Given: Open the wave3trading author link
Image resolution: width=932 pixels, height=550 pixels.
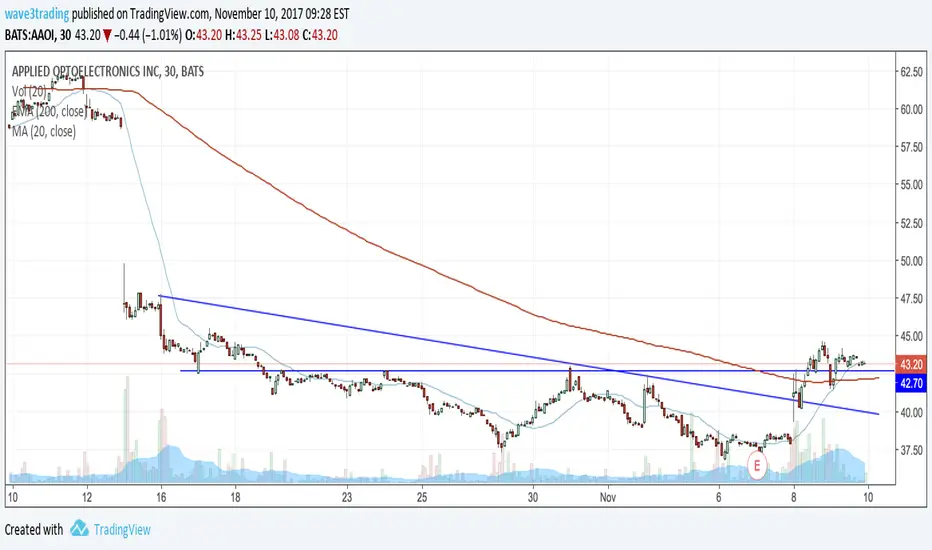Looking at the screenshot, I should [x=37, y=13].
